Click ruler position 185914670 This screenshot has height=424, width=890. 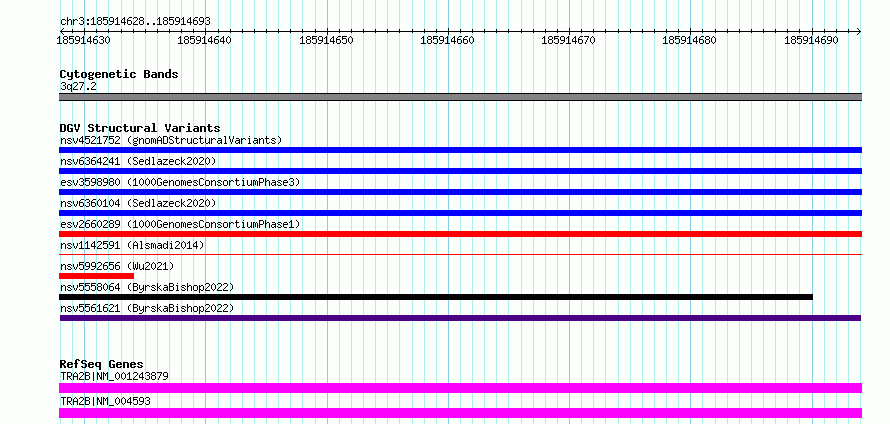coord(569,40)
